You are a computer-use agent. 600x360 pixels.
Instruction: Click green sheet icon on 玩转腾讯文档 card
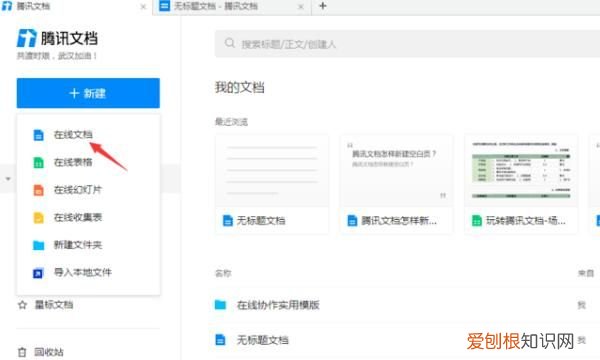(x=477, y=221)
